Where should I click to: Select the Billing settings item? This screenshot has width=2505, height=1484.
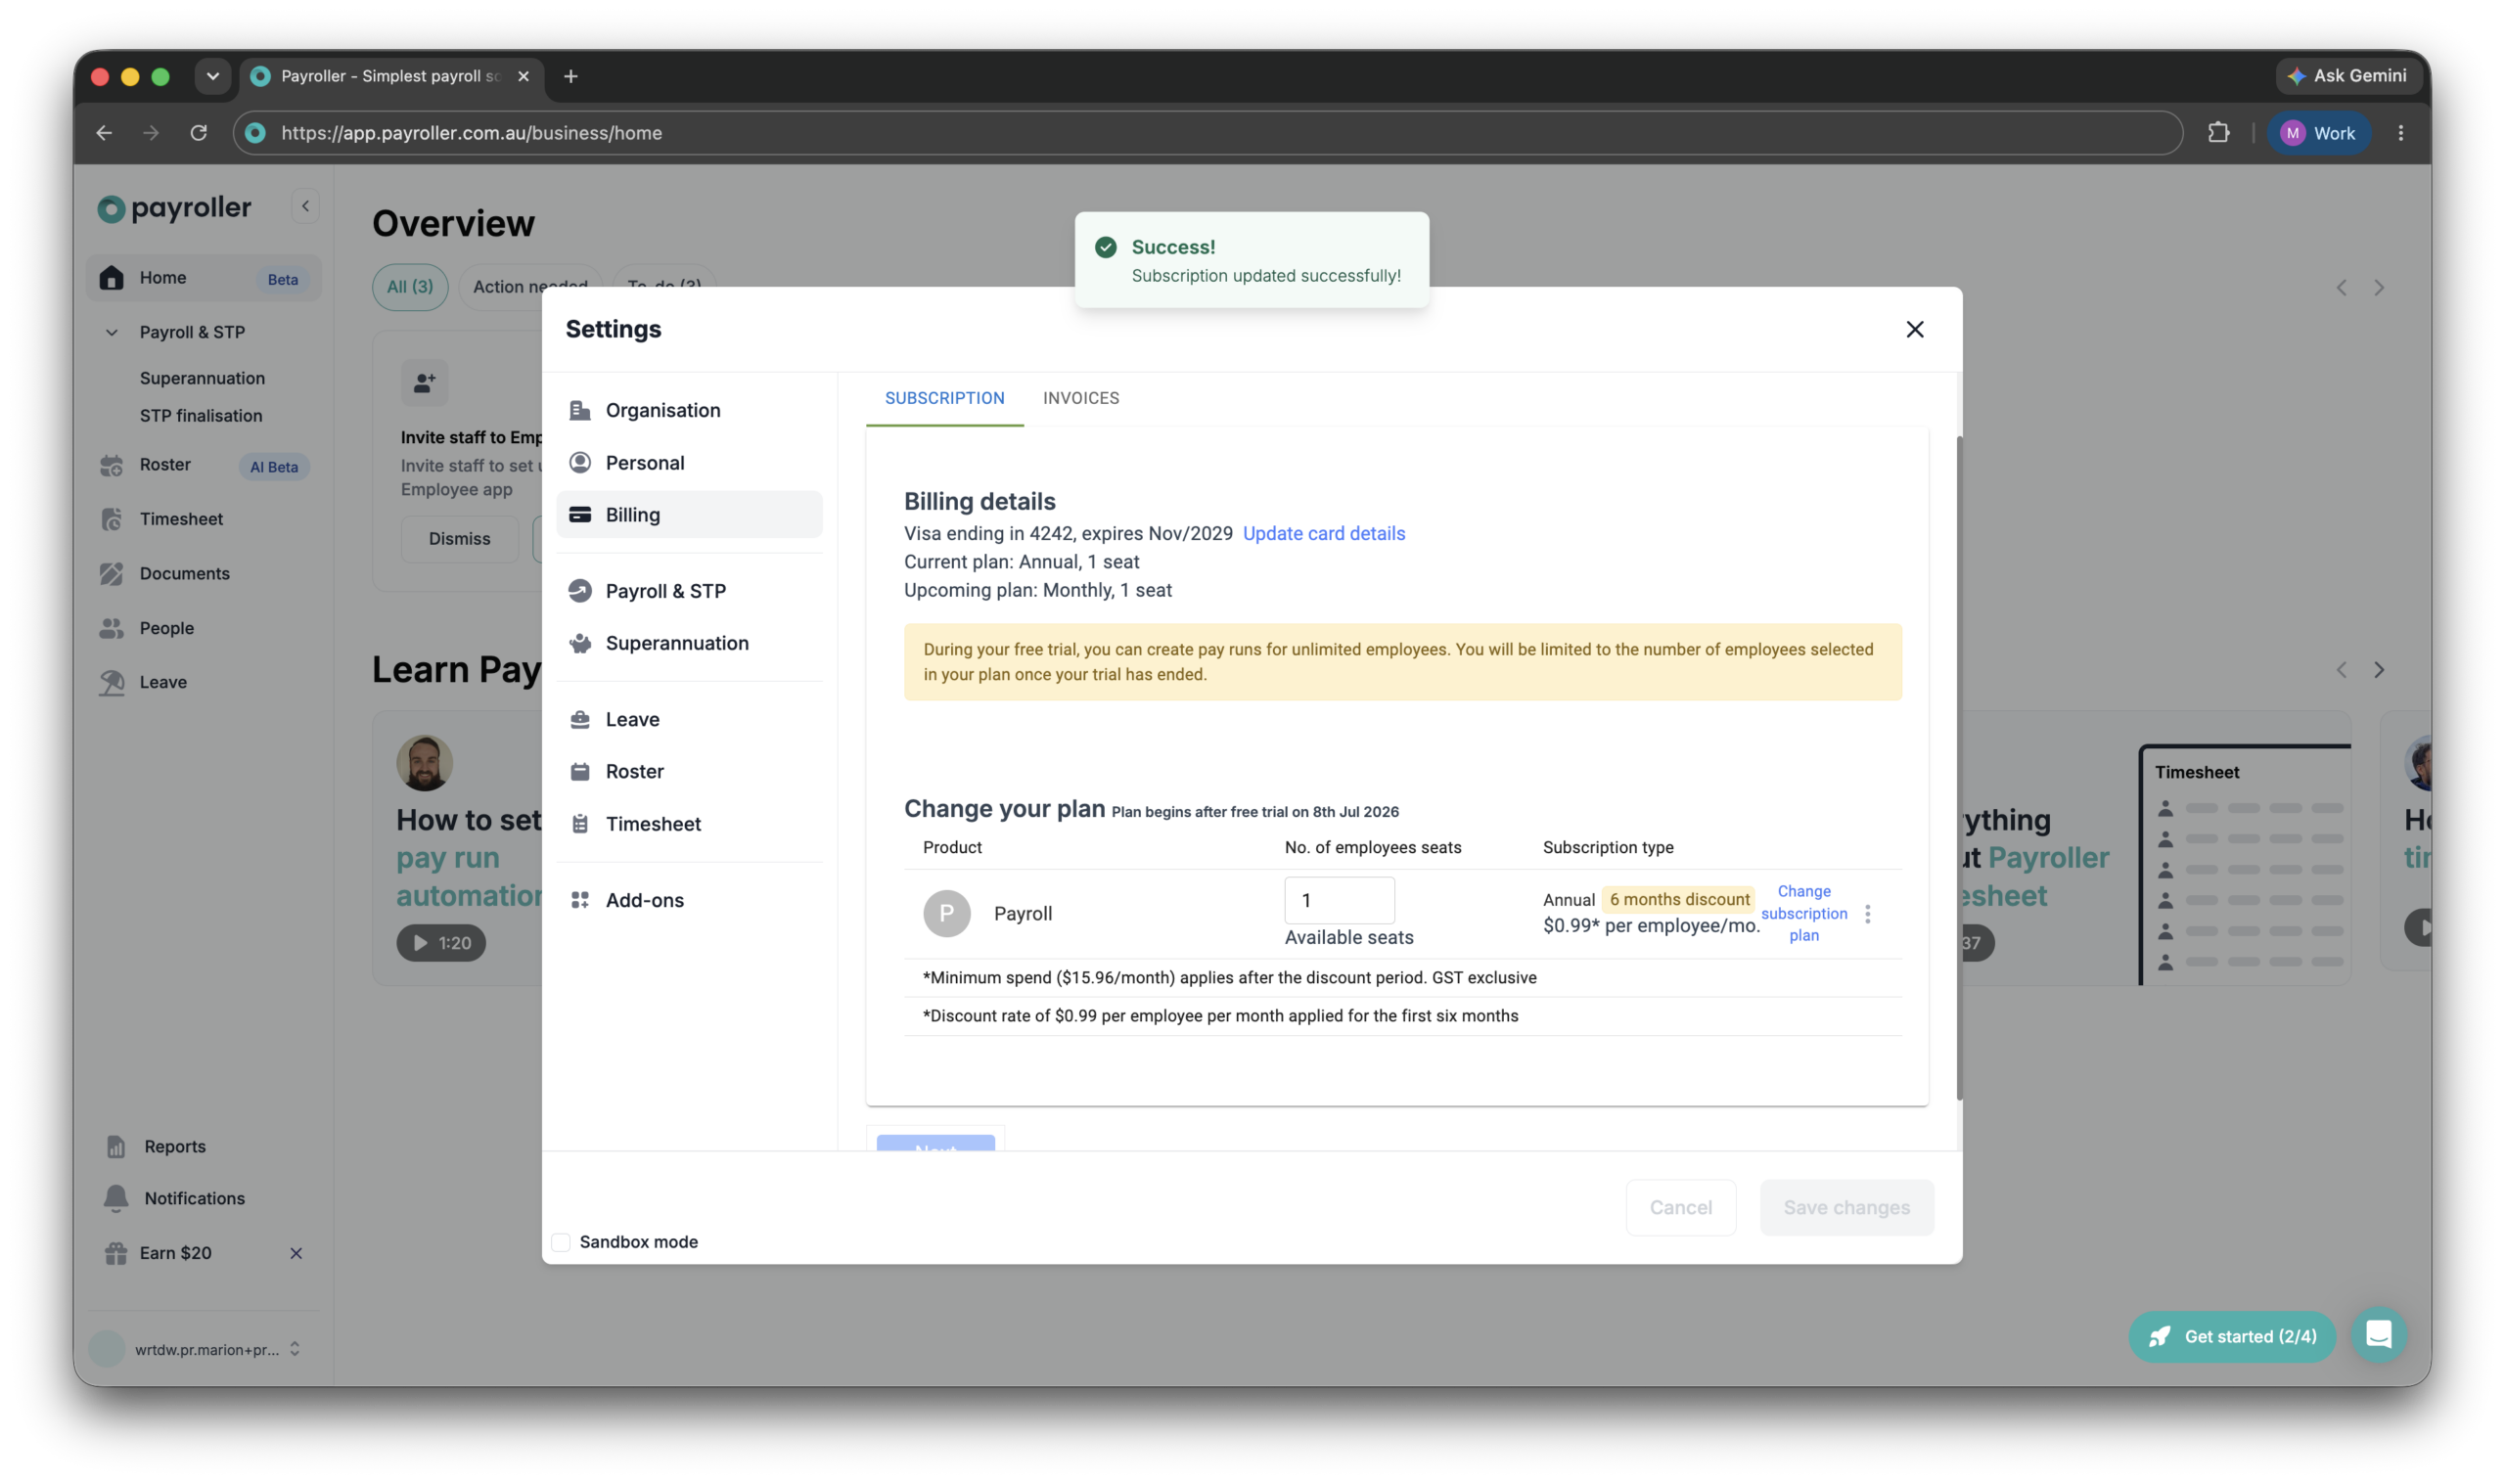click(x=688, y=514)
